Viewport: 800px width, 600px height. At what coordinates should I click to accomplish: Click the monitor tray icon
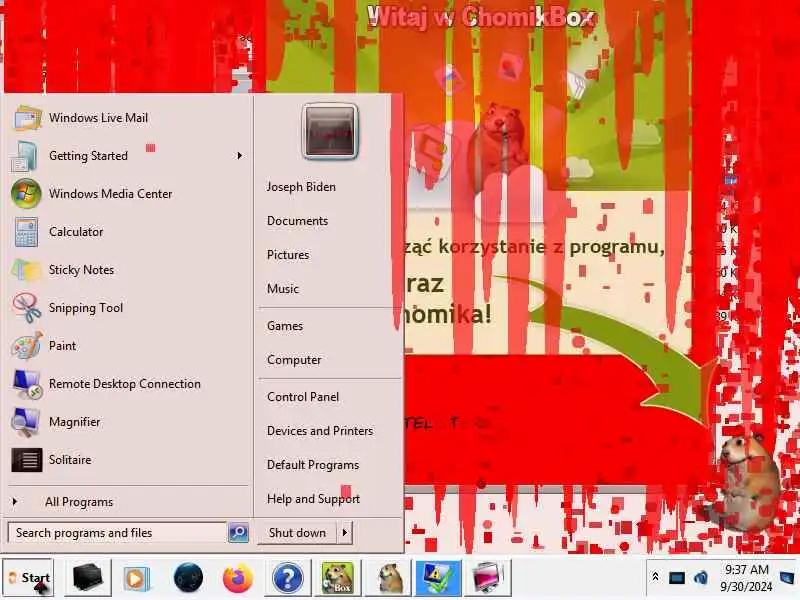677,578
